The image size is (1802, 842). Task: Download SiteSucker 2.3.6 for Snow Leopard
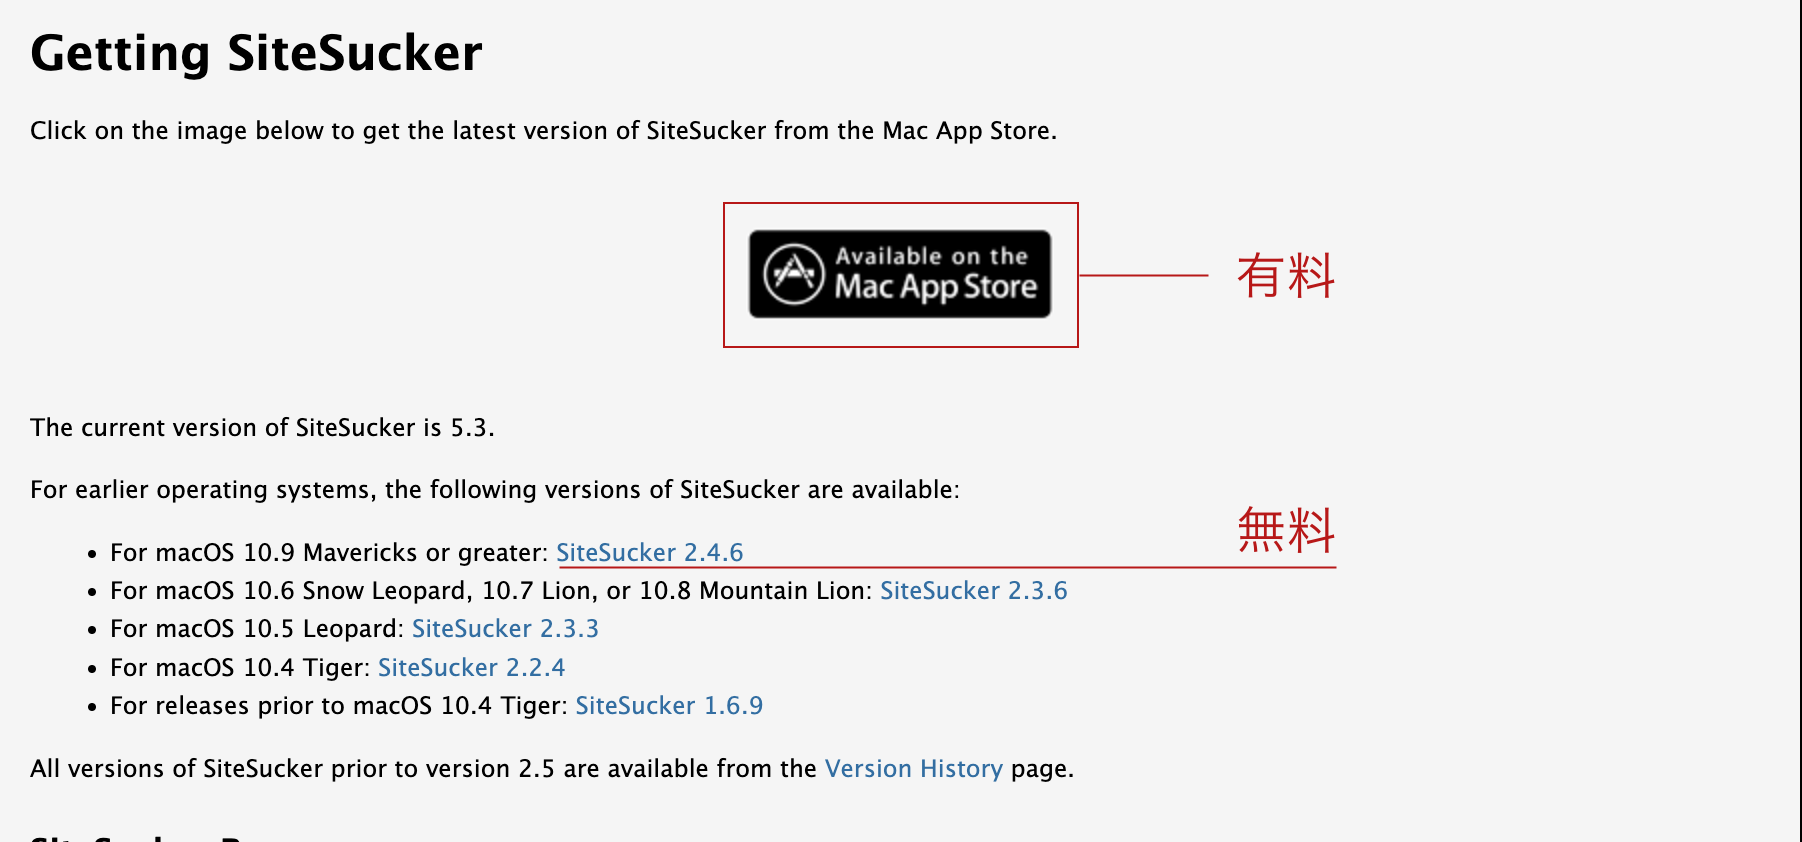[x=973, y=591]
